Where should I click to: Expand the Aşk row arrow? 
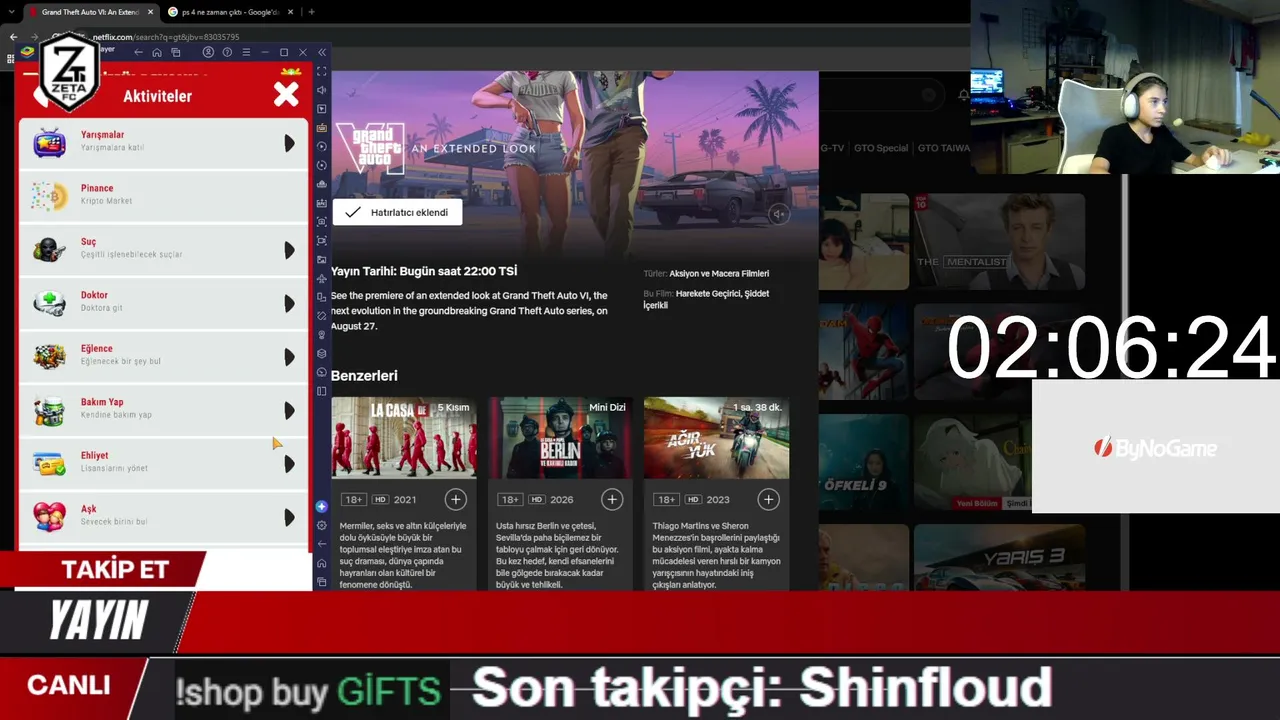tap(289, 517)
